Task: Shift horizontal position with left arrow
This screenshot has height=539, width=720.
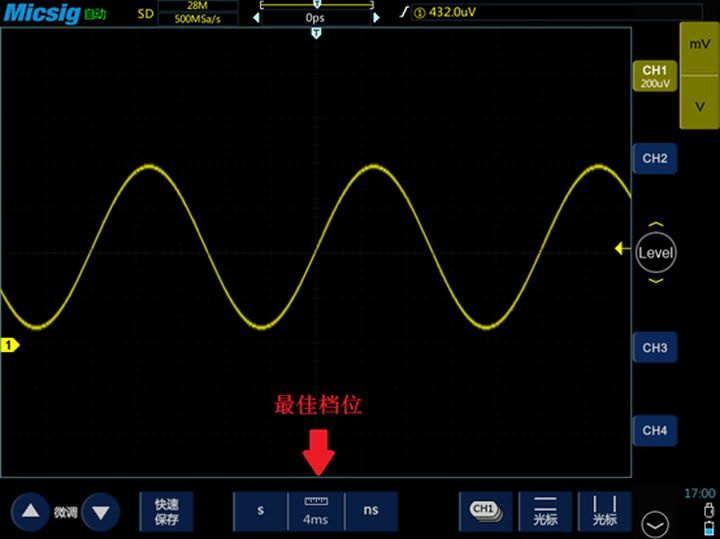Action: tap(256, 18)
